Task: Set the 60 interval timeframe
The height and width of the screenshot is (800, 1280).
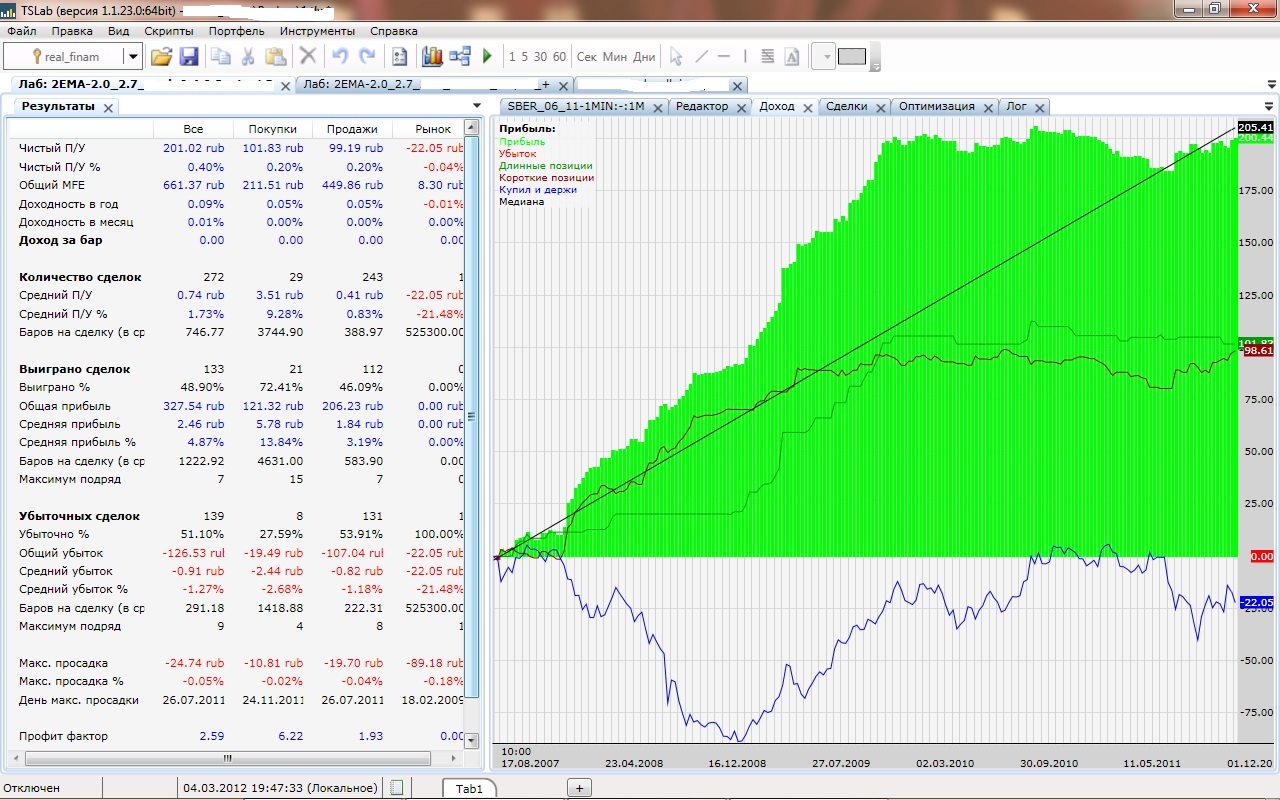Action: click(x=559, y=57)
